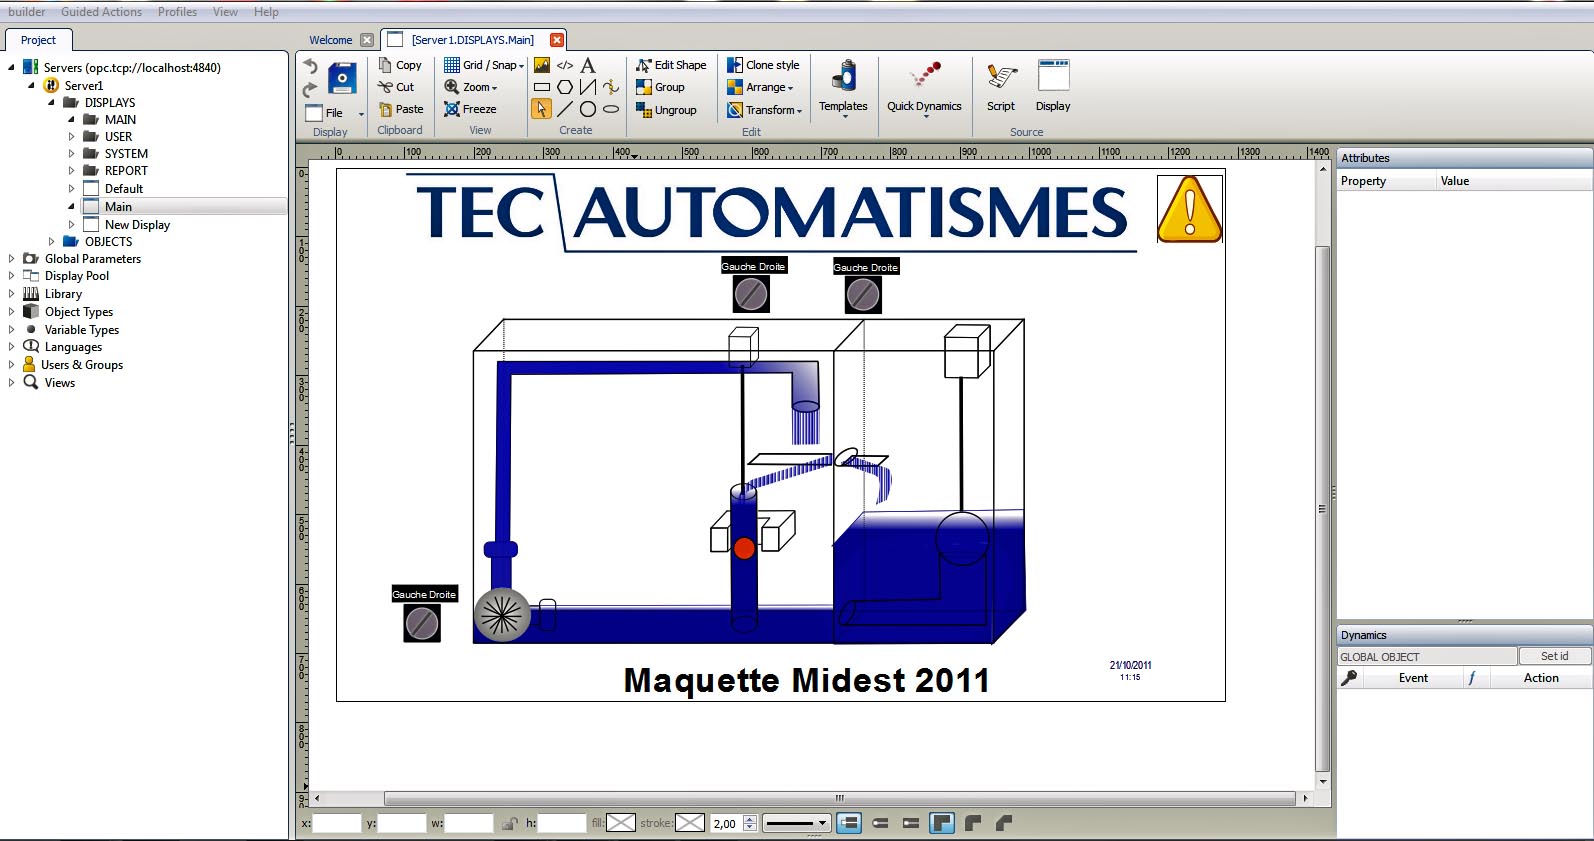Open the Script source editor
The width and height of the screenshot is (1594, 841).
[x=1001, y=86]
